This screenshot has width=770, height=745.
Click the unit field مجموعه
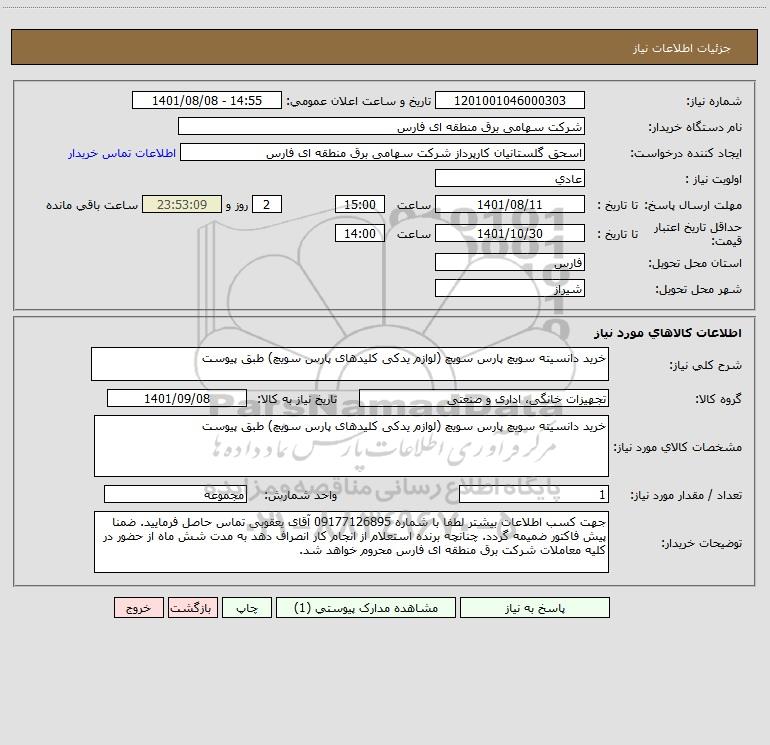[175, 495]
